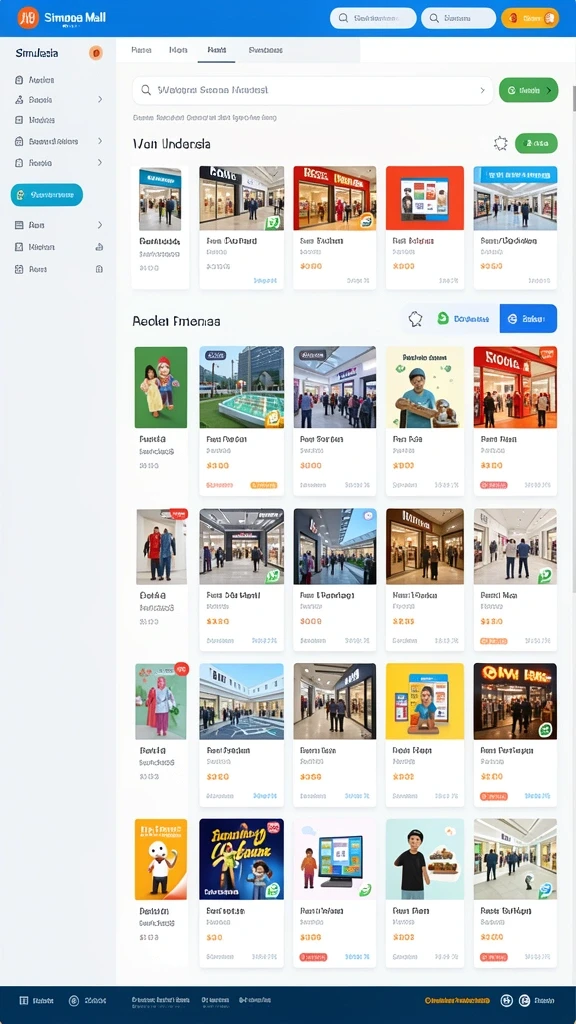The width and height of the screenshot is (576, 1024).
Task: Click the icon inside the teal sidebar button
Action: pos(21,195)
